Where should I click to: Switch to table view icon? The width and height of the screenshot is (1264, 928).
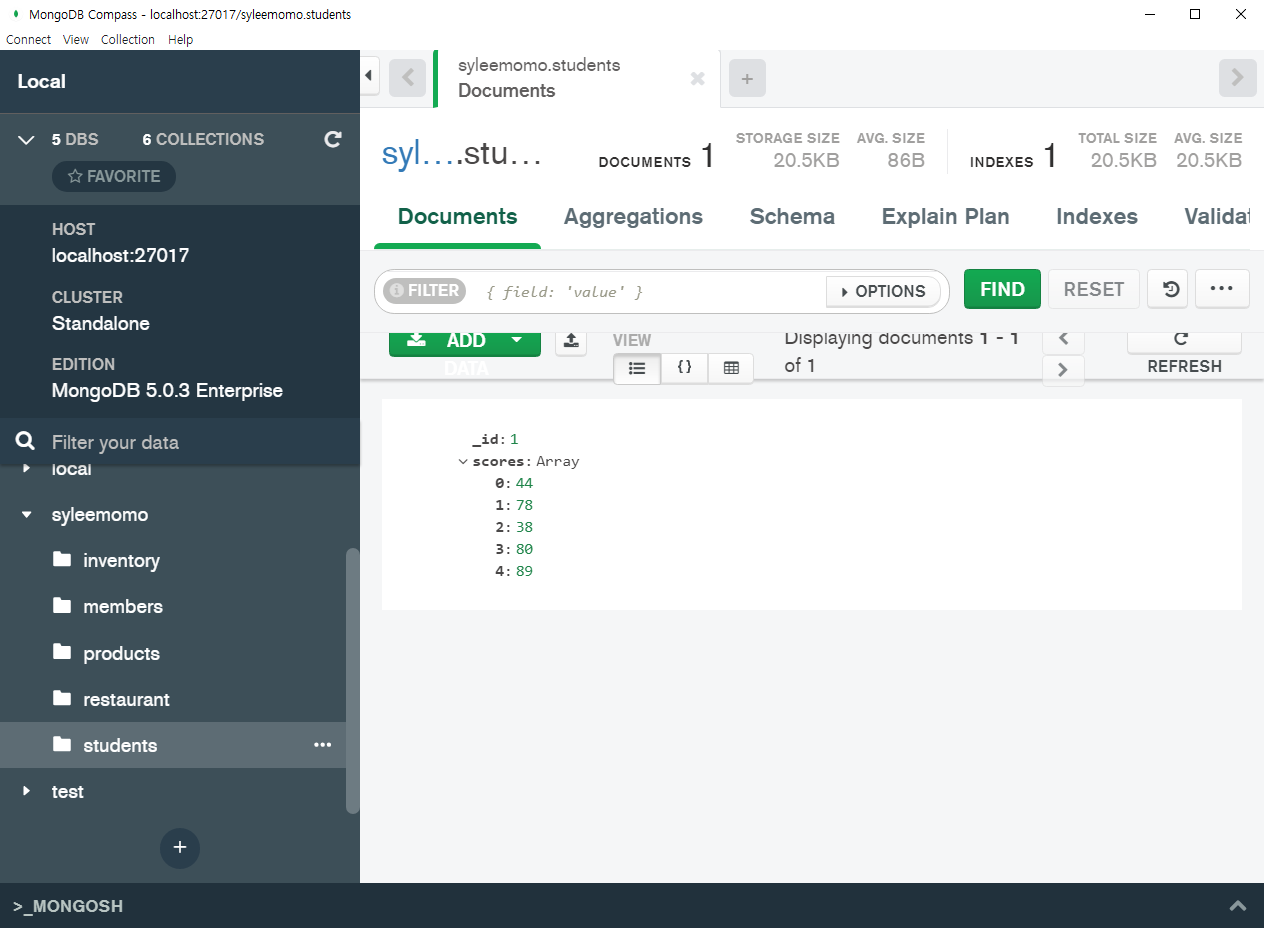point(731,368)
